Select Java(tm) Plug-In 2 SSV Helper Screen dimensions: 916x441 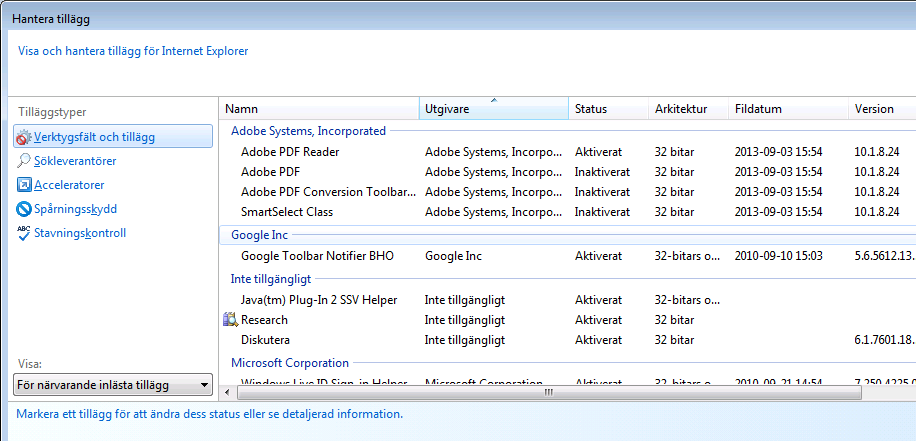click(x=319, y=300)
